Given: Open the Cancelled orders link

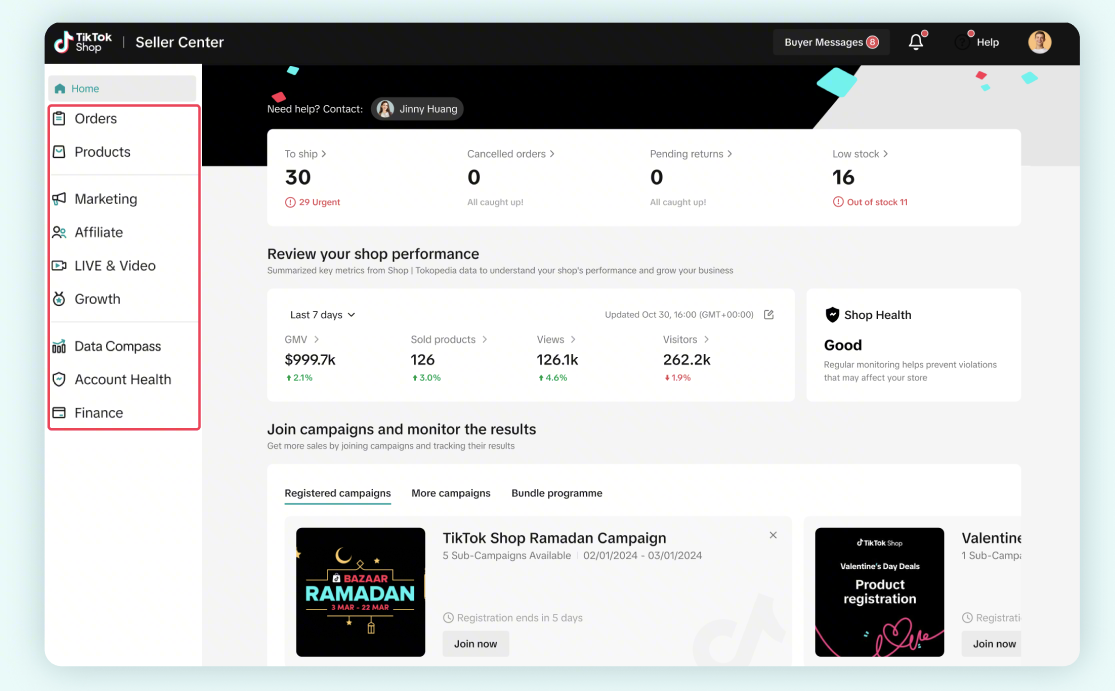Looking at the screenshot, I should pyautogui.click(x=511, y=154).
